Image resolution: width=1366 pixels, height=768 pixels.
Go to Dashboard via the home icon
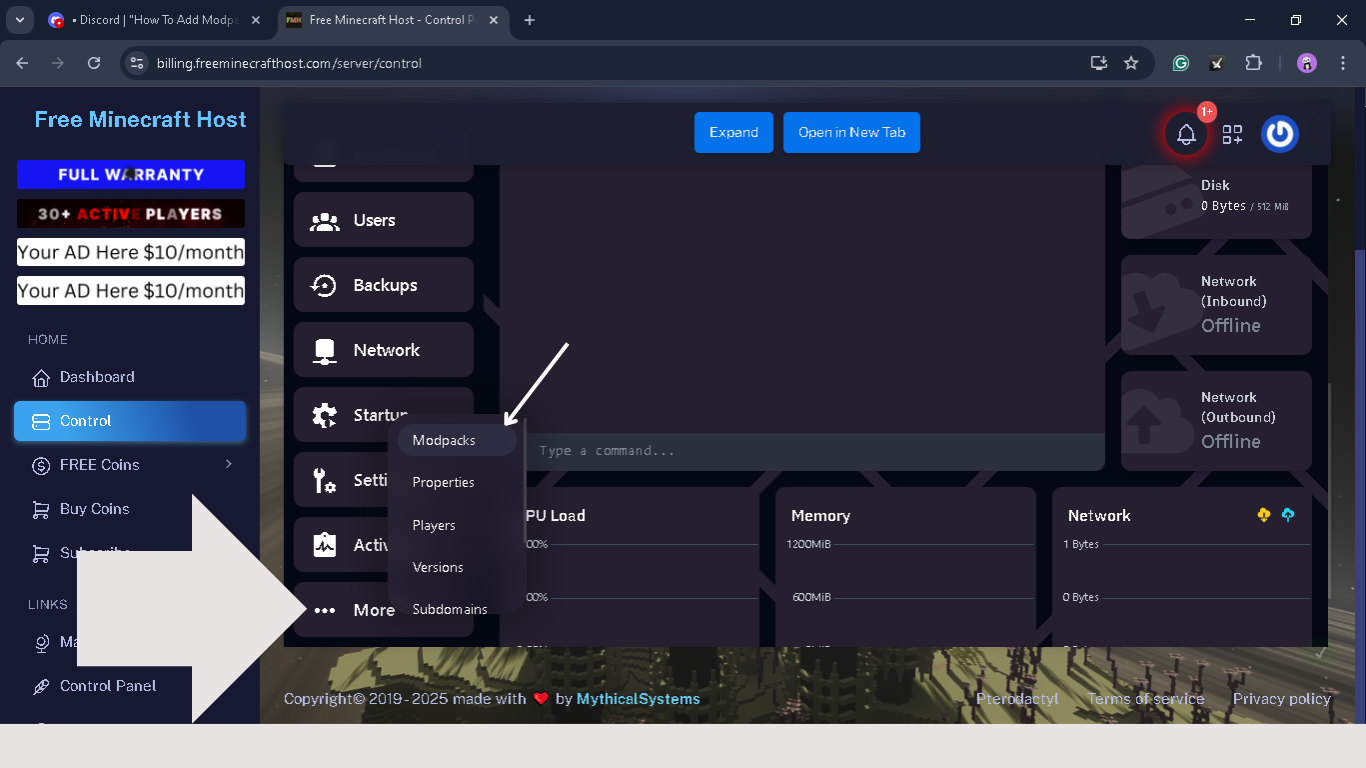coord(41,378)
